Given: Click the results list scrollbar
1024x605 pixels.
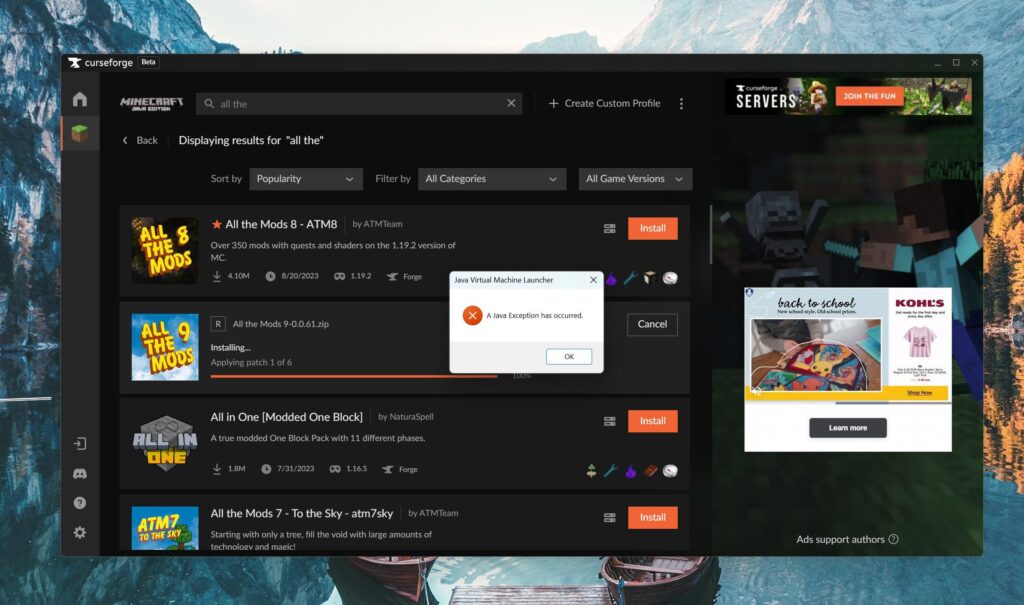Looking at the screenshot, I should [x=711, y=235].
